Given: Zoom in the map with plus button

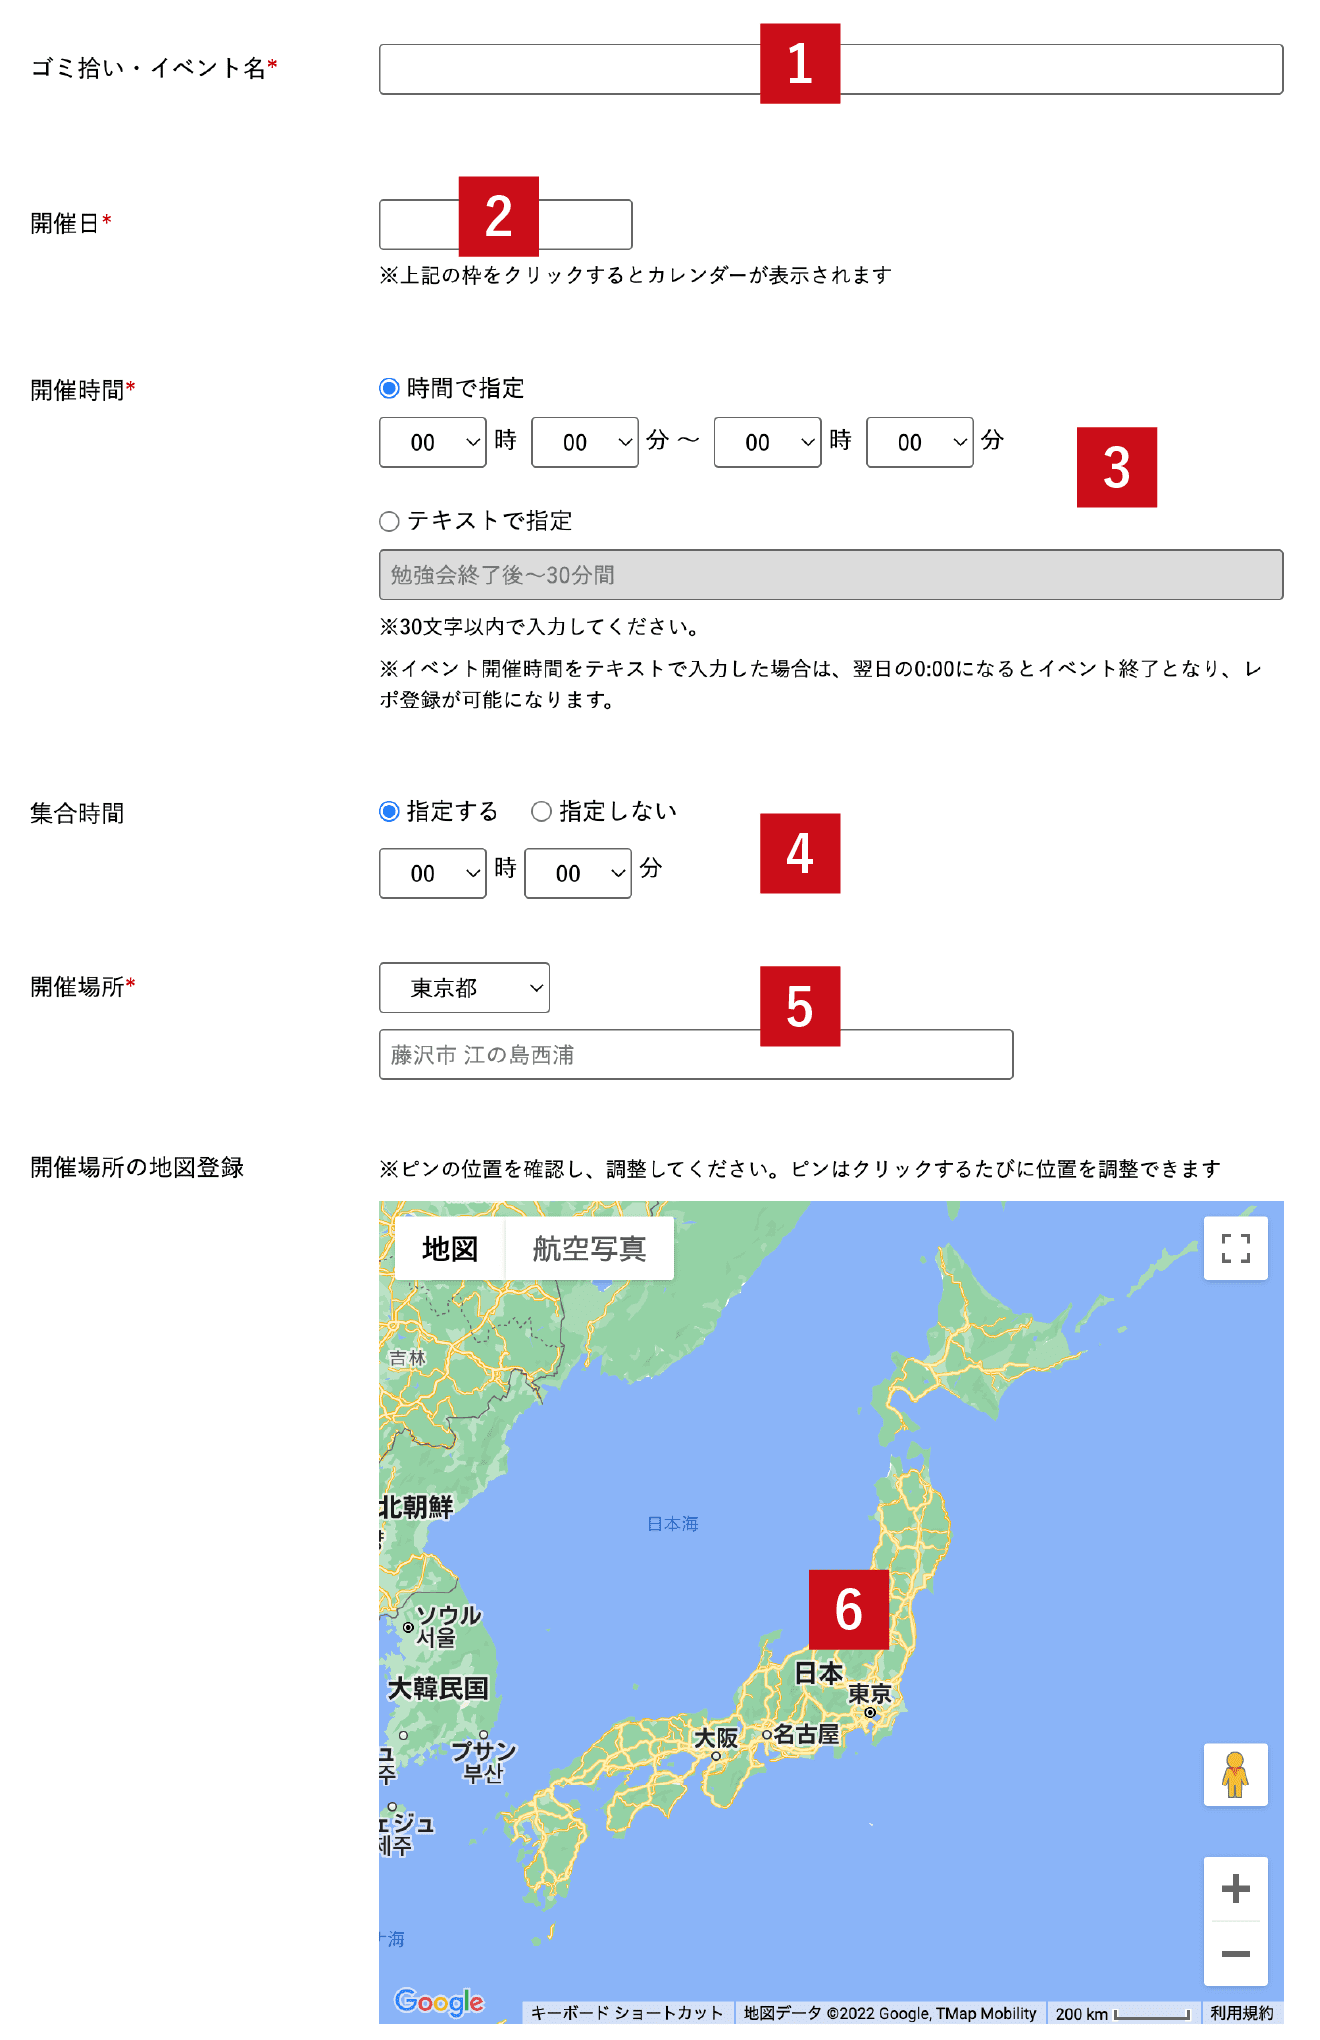Looking at the screenshot, I should [x=1235, y=1889].
